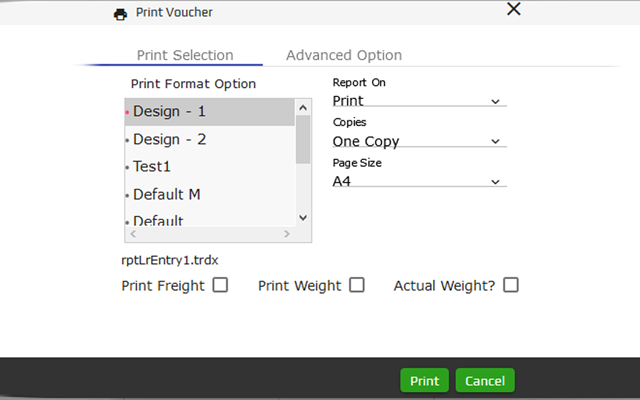Close the Print Voucher dialog

513,9
